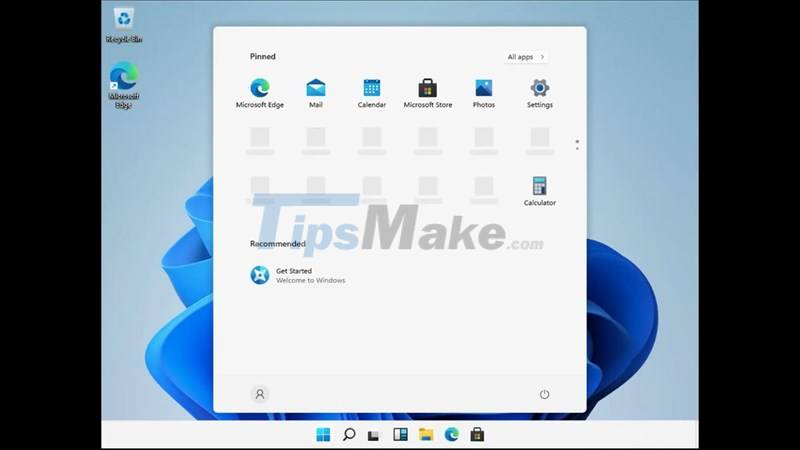This screenshot has height=450, width=800.
Task: Open the Get Started recommended item
Action: [298, 276]
